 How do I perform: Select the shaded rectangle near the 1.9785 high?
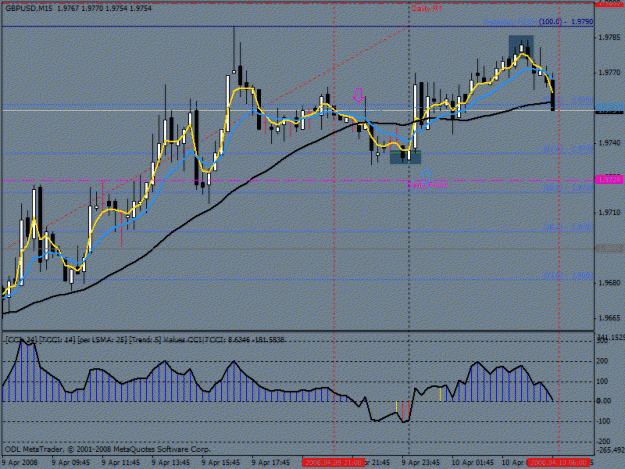[521, 46]
